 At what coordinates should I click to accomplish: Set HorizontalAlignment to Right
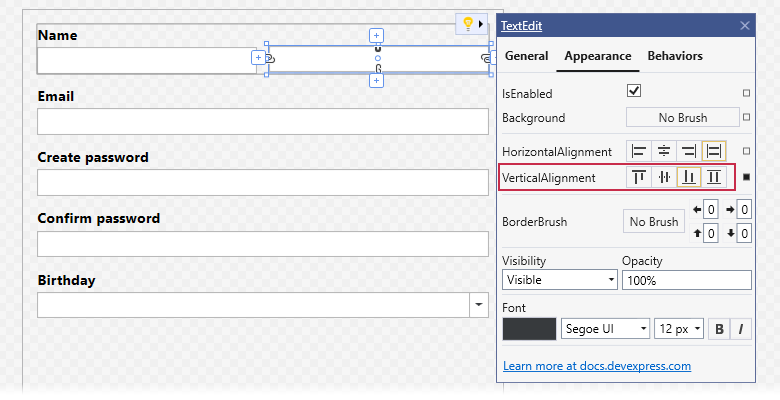point(689,151)
